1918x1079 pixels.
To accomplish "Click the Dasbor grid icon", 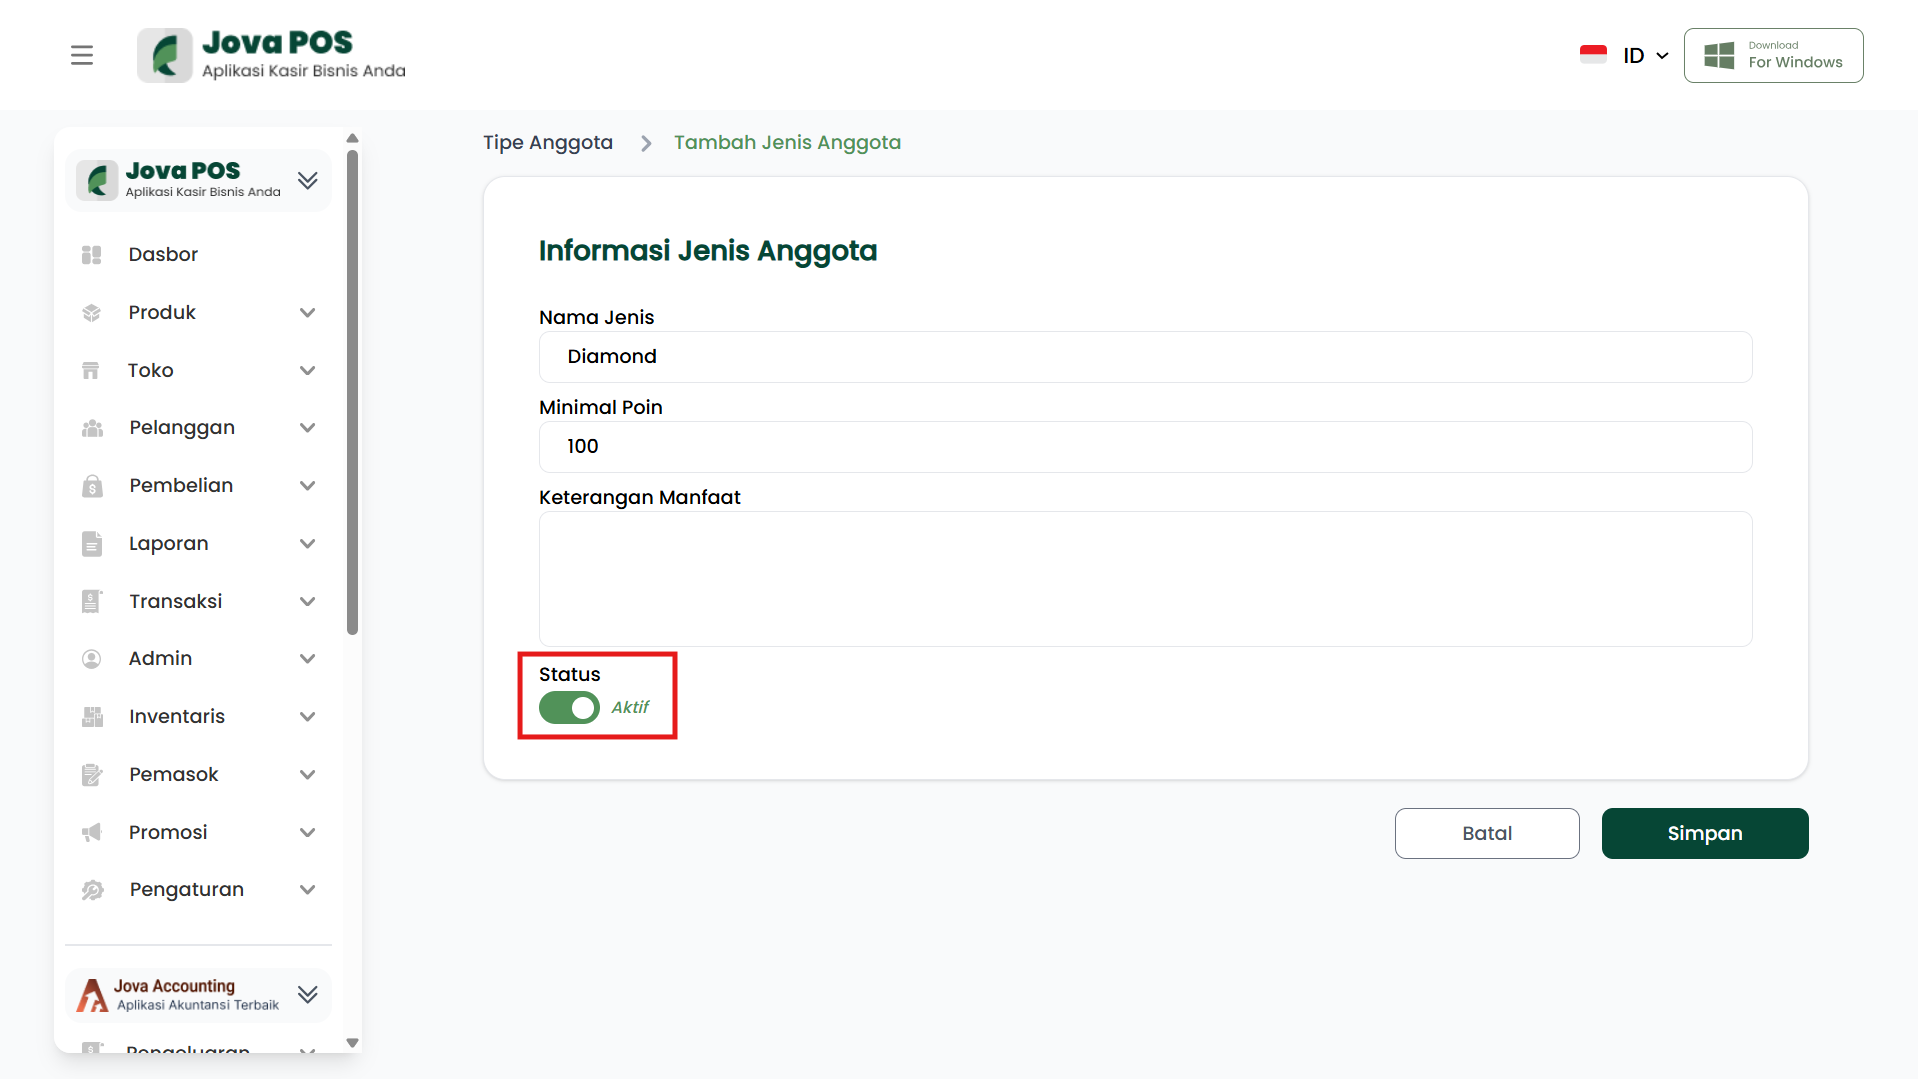I will 92,255.
